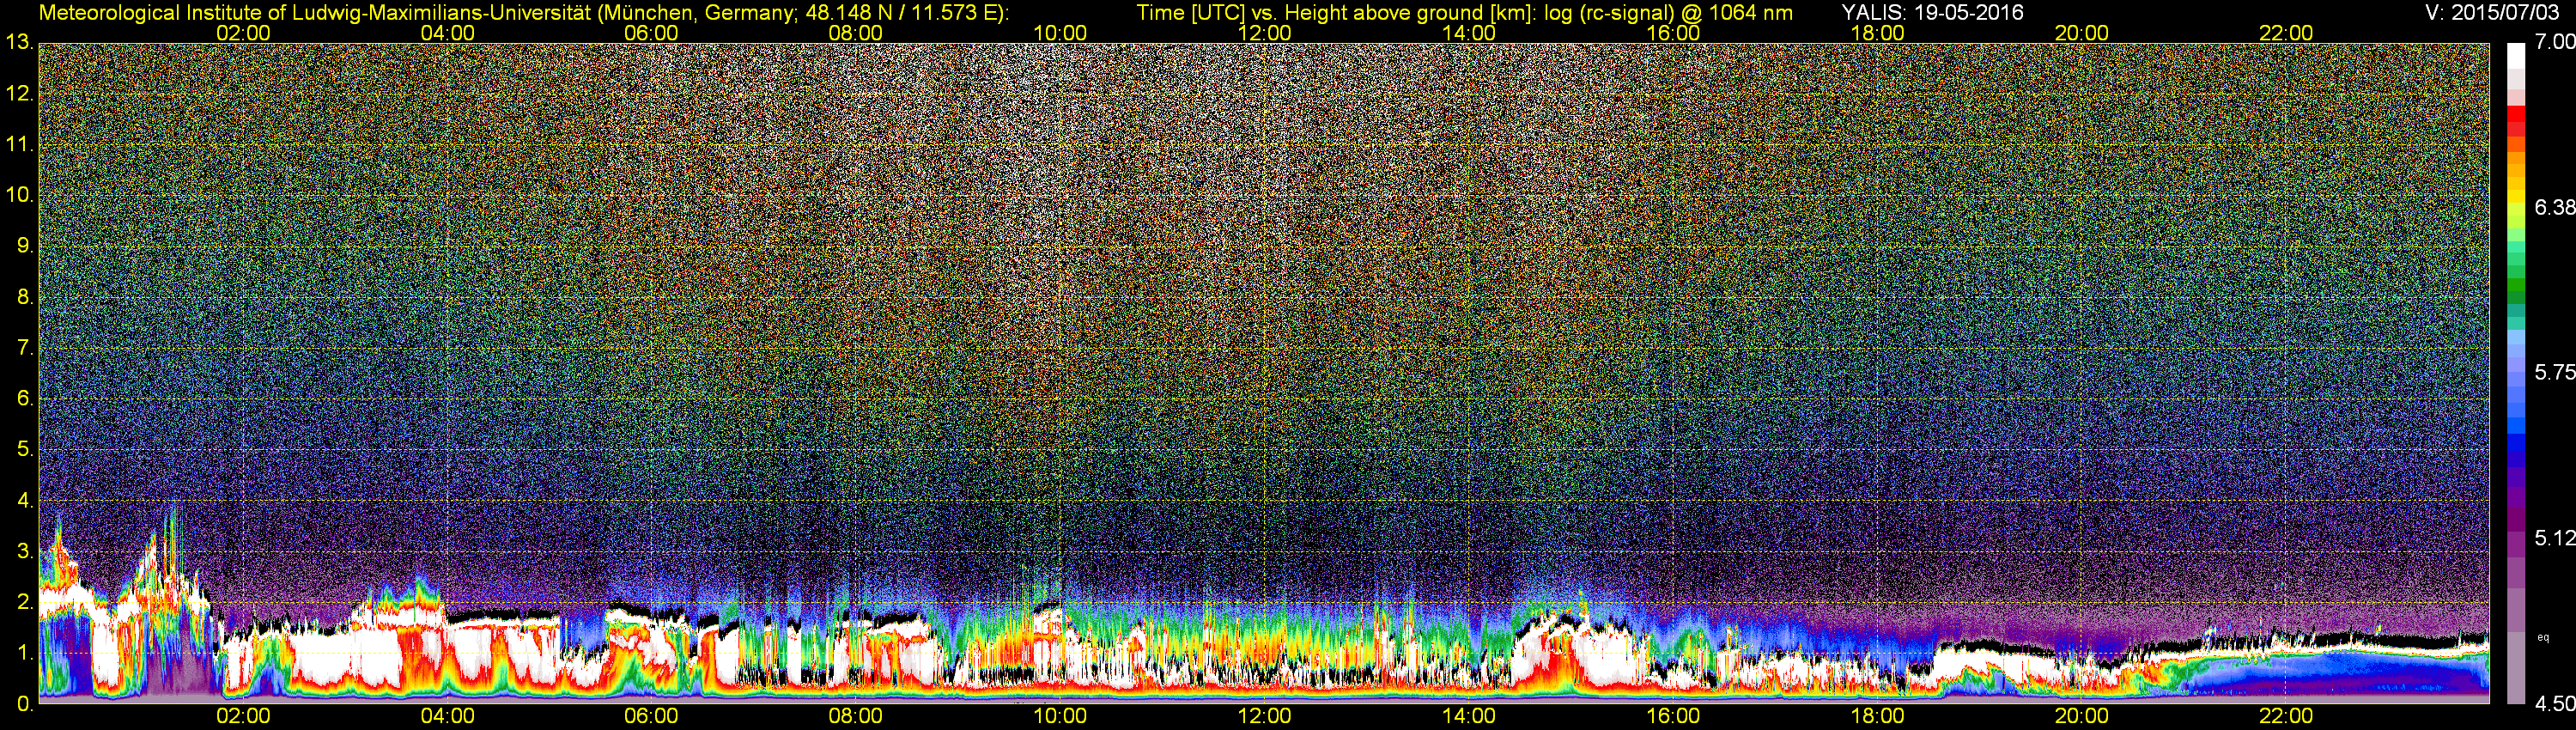Click the 16:00 label on bottom axis
Screen dimensions: 2576x730
point(1673,716)
